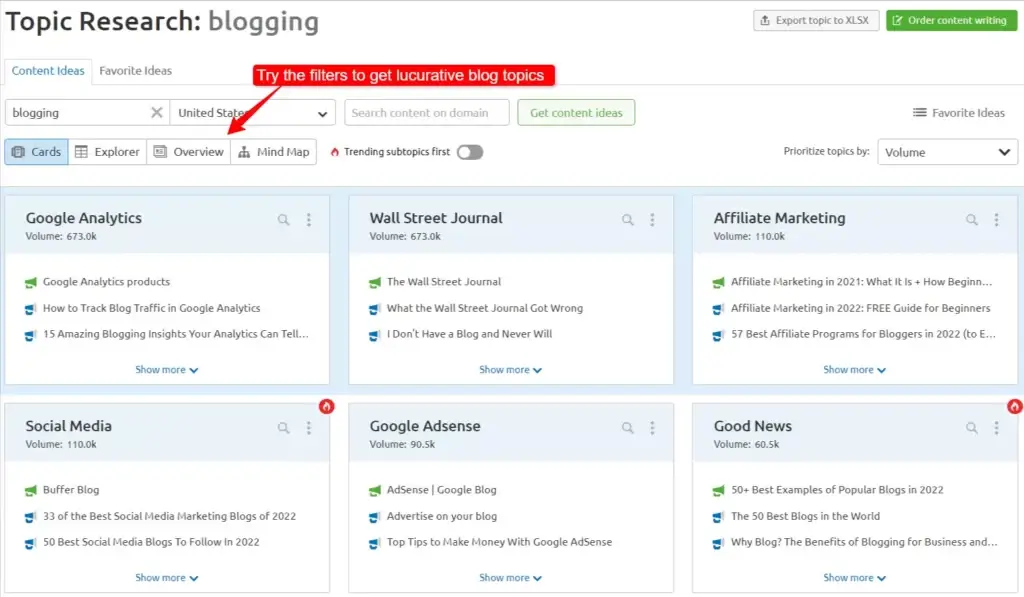Open the three-dot menu on Google Adsense card
The height and width of the screenshot is (597, 1024).
(x=652, y=428)
